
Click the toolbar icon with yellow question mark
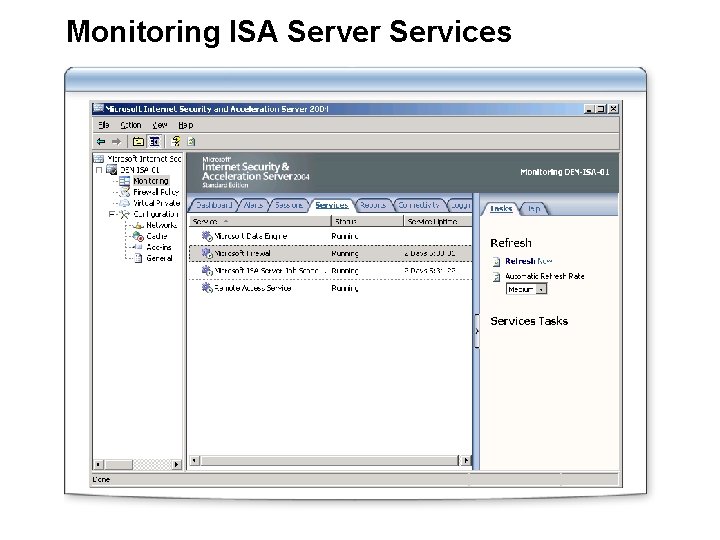coord(176,141)
